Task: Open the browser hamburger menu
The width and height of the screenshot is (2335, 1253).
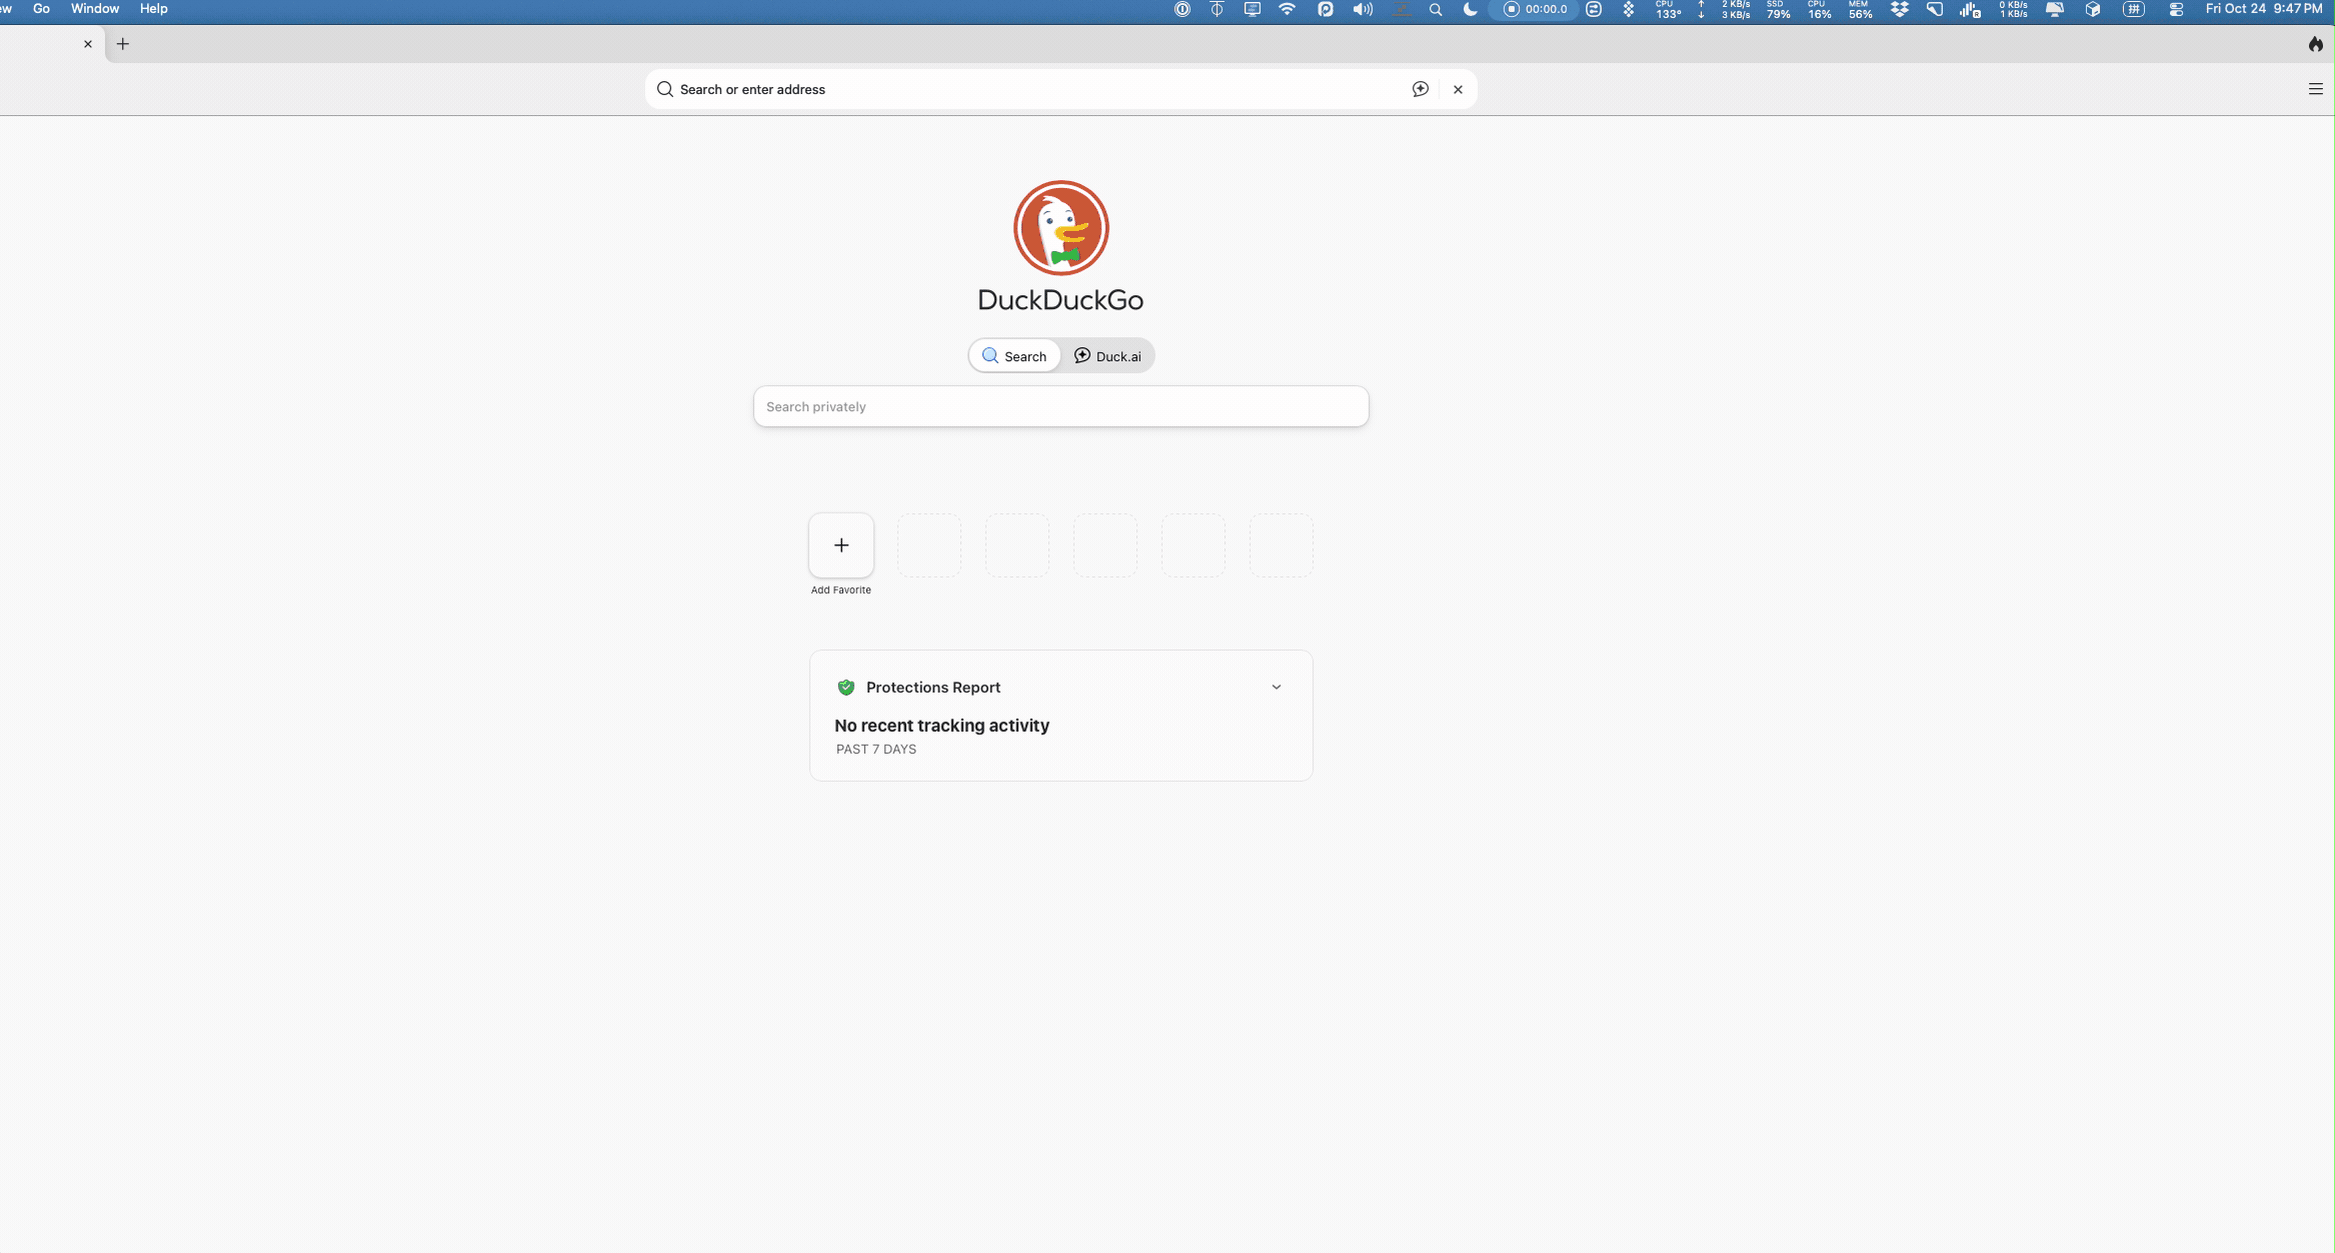Action: click(x=2315, y=89)
